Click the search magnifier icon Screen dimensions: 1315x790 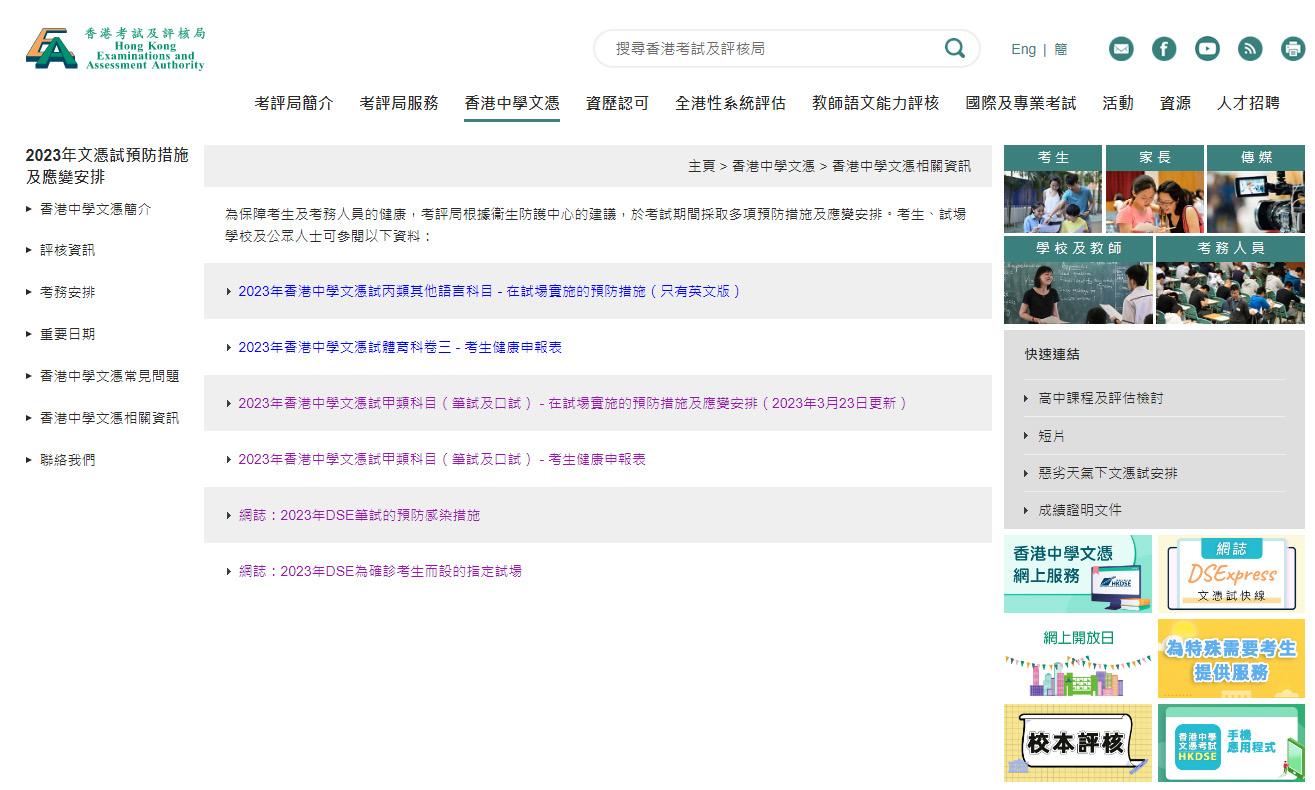coord(955,48)
